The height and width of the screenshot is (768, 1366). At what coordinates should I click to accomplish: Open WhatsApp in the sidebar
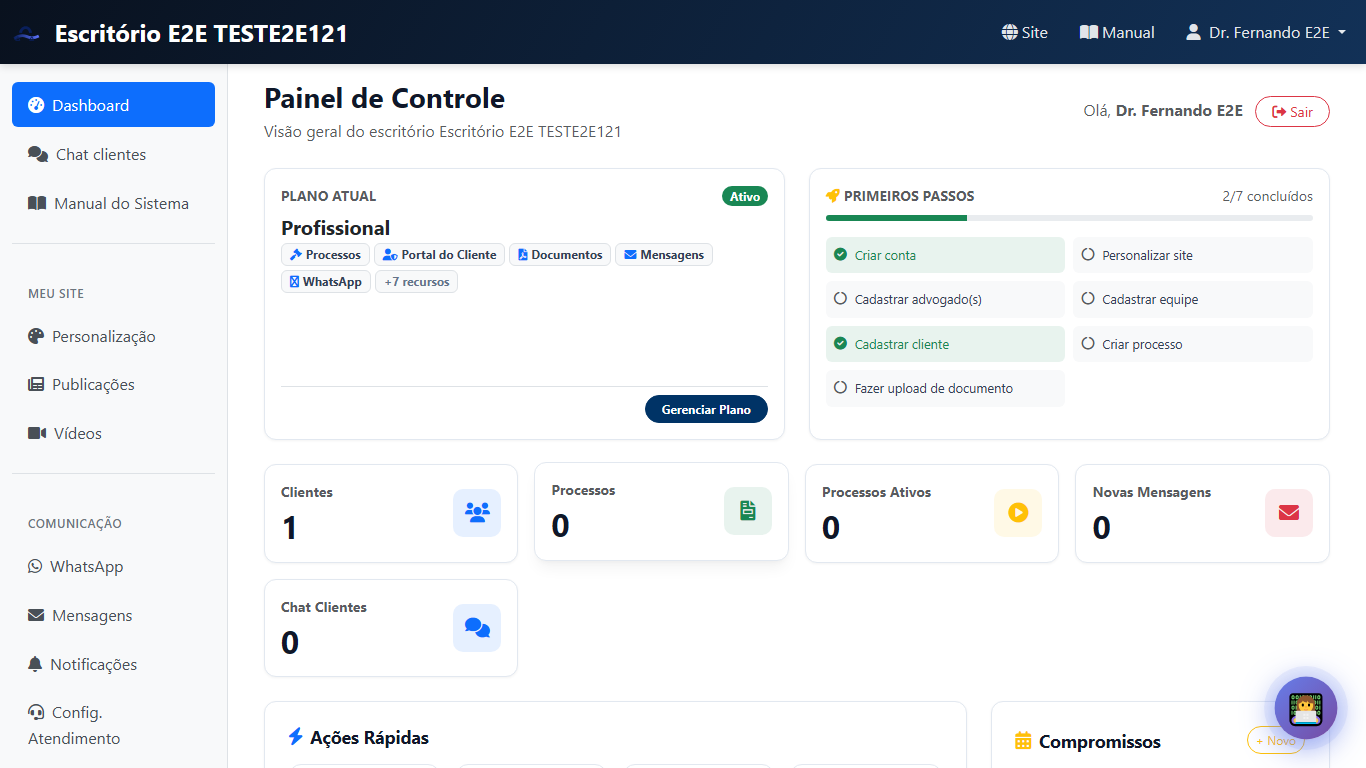(x=113, y=566)
